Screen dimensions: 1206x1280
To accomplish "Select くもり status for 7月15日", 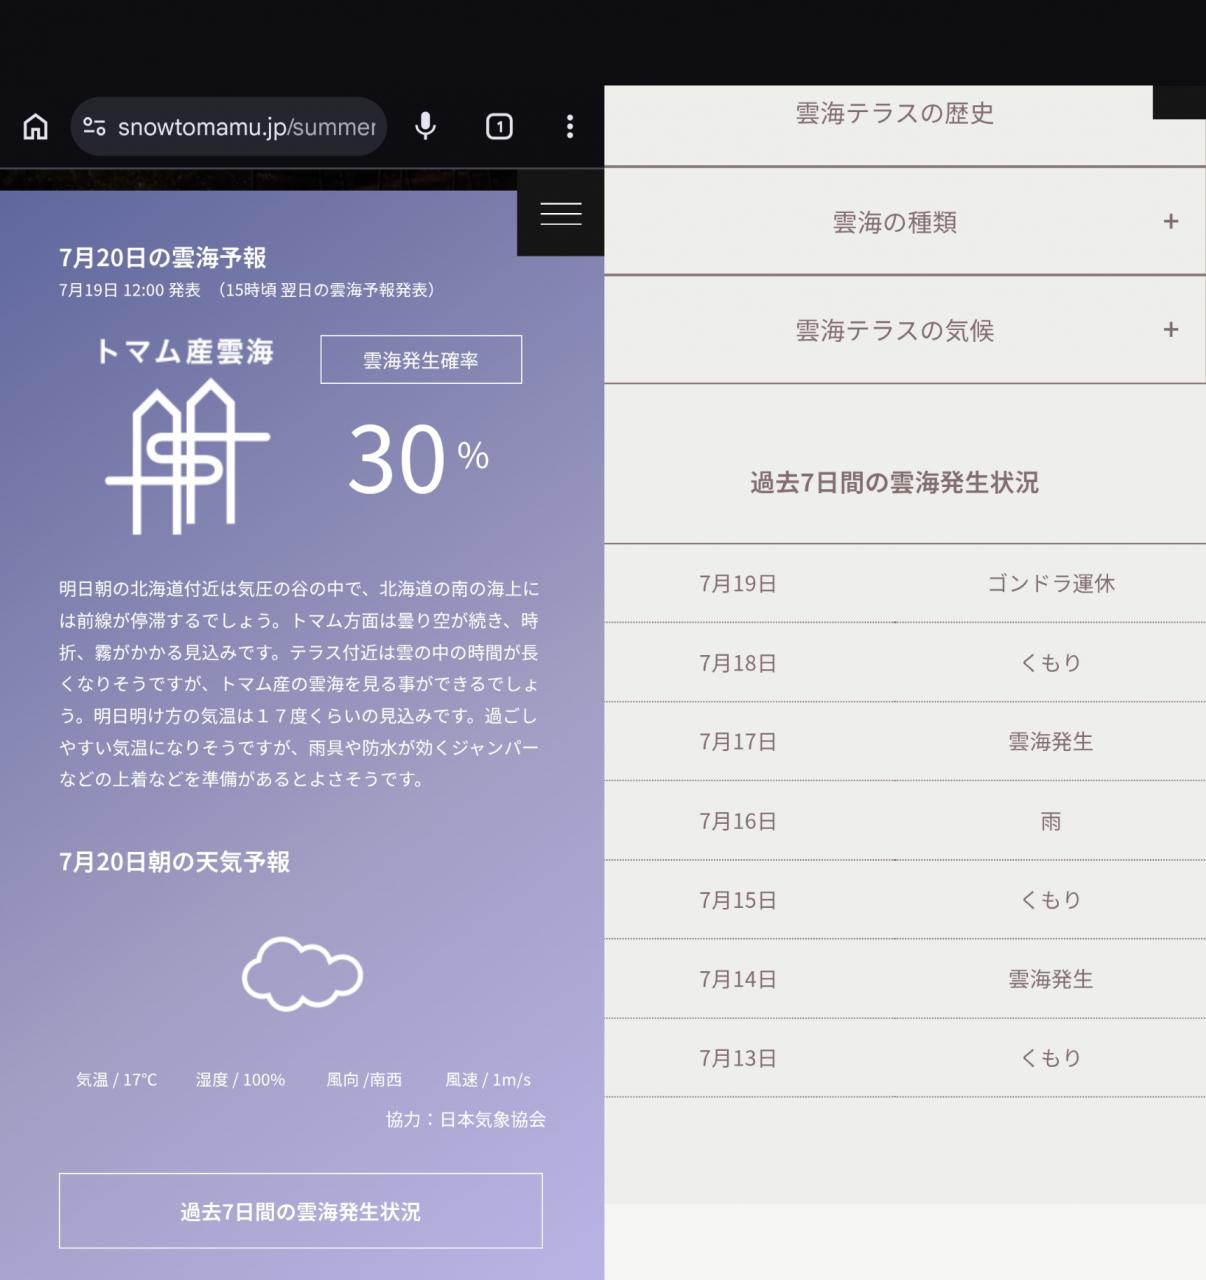I will 1051,900.
